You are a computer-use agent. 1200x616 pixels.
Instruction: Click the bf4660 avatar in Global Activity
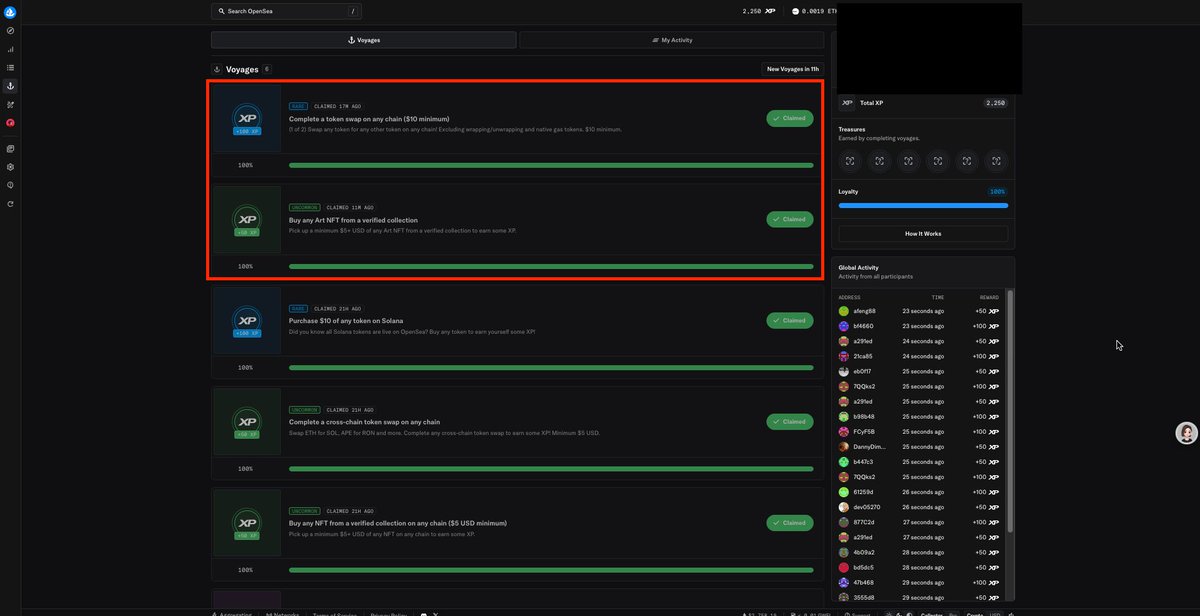click(x=844, y=326)
